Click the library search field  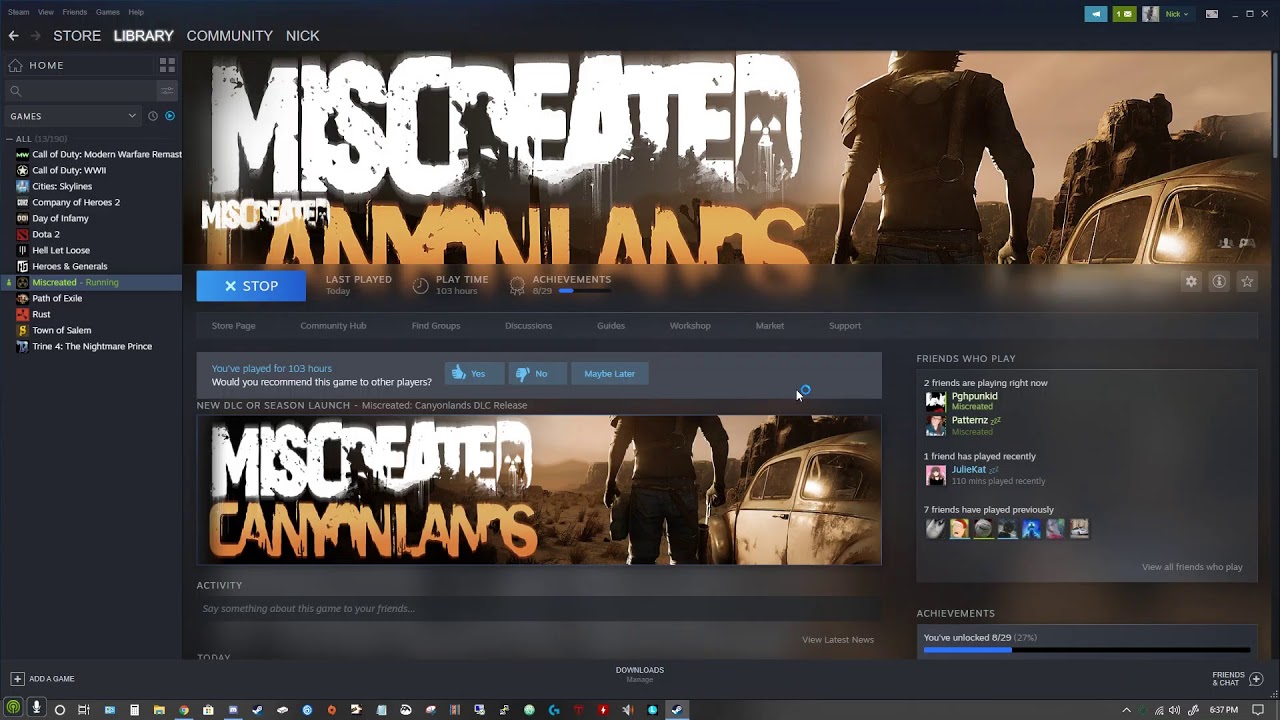coord(82,91)
